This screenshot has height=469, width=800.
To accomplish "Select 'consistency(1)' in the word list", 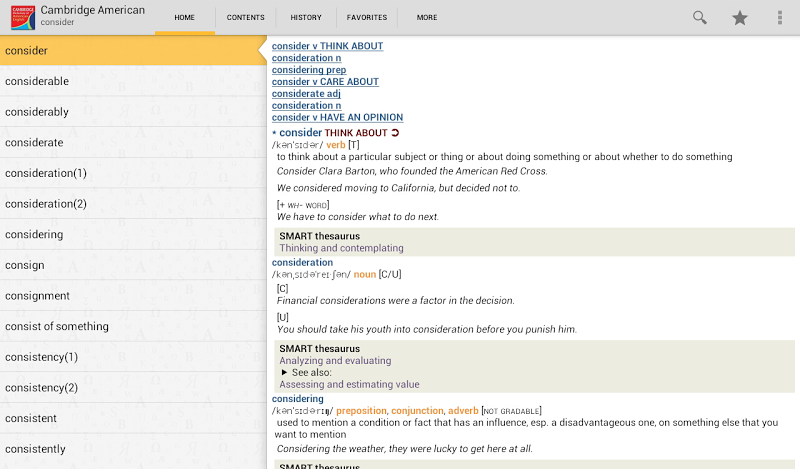I will [x=133, y=357].
